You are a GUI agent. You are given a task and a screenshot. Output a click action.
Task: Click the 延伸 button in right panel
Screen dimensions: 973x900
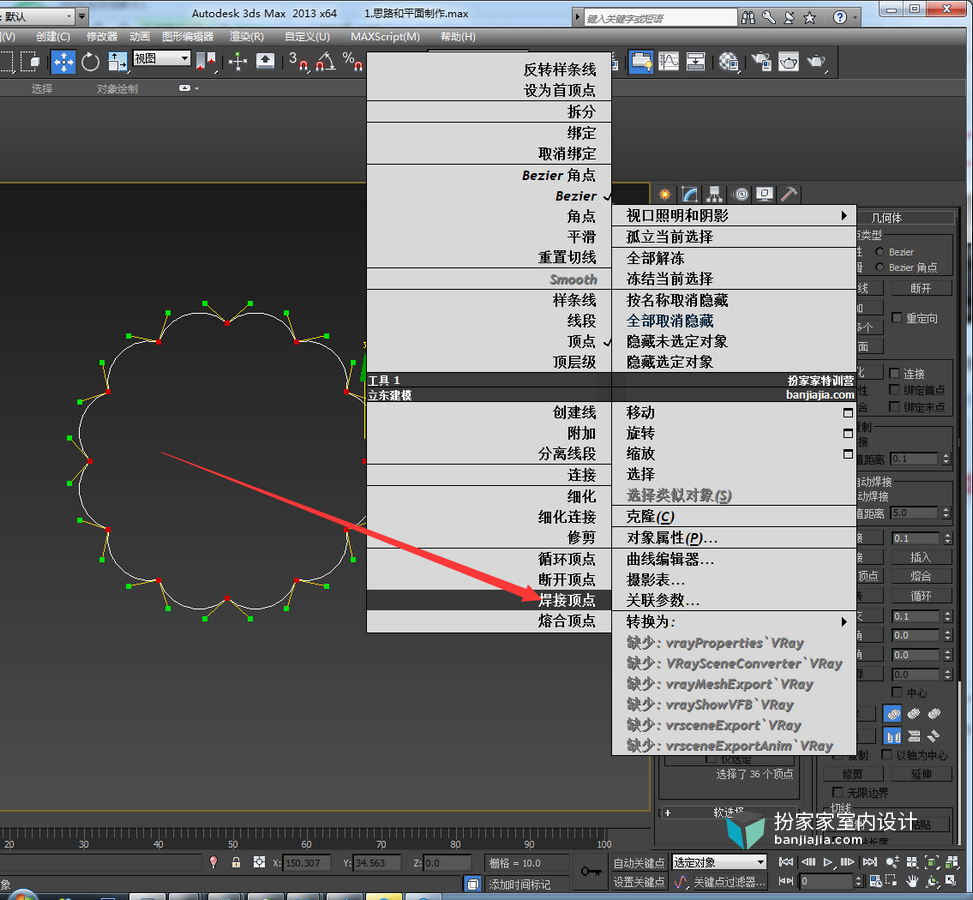pyautogui.click(x=921, y=774)
